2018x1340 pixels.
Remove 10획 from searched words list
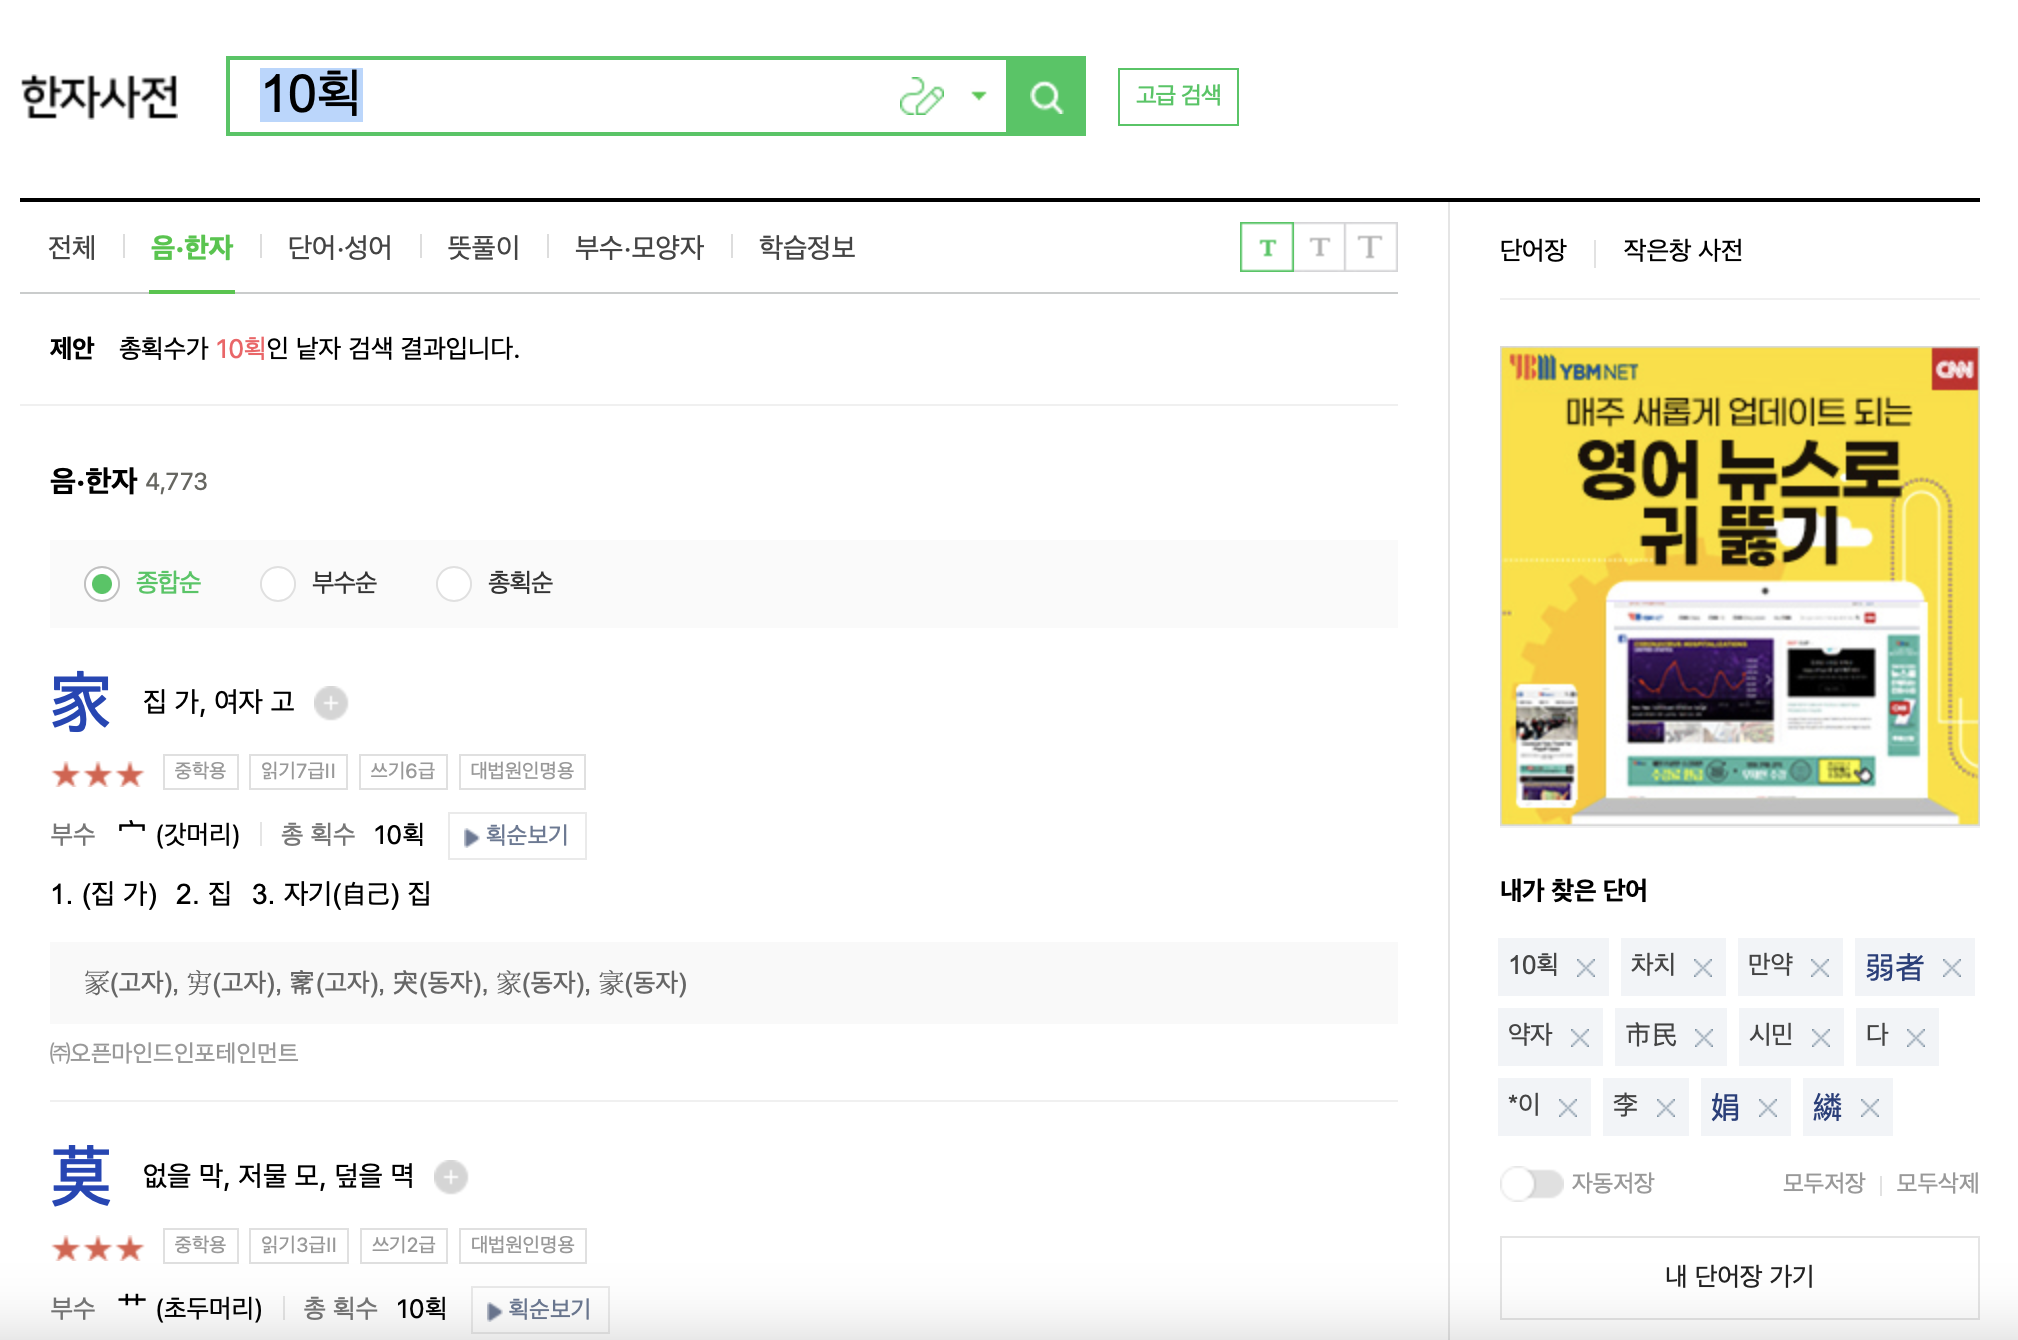[x=1585, y=968]
